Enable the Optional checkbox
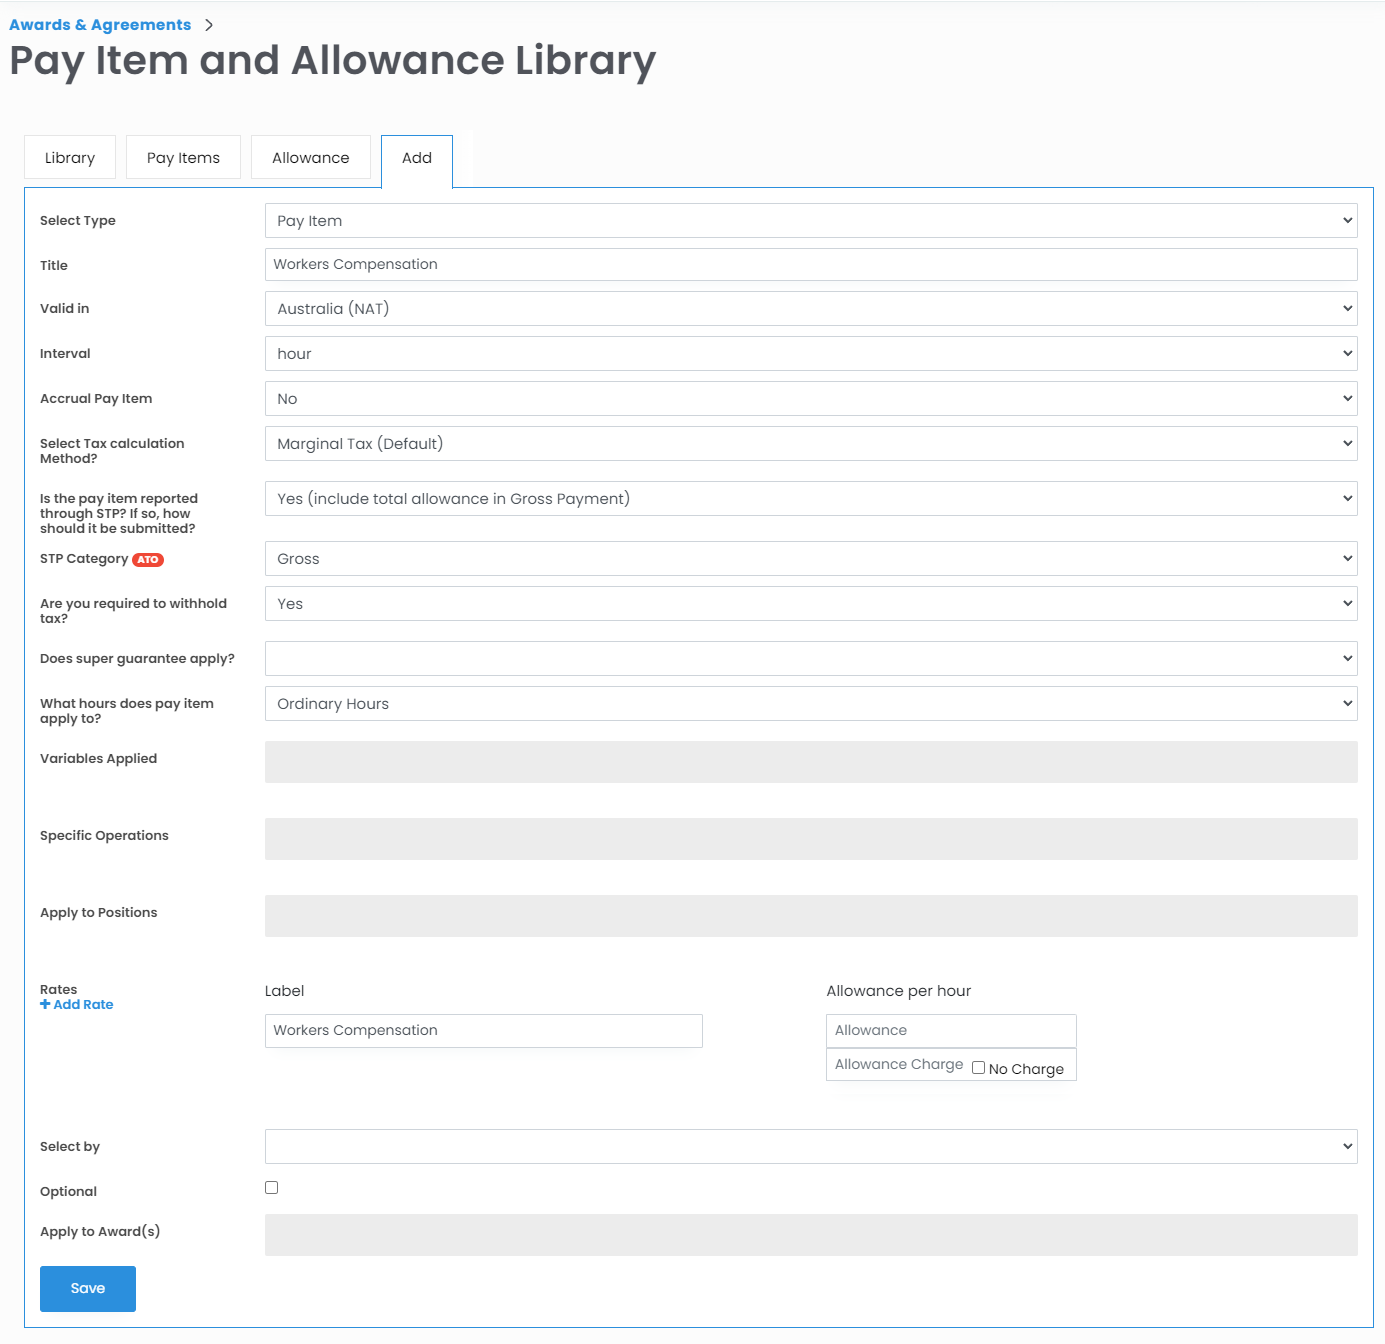Screen dimensions: 1385x1344 point(271,1188)
